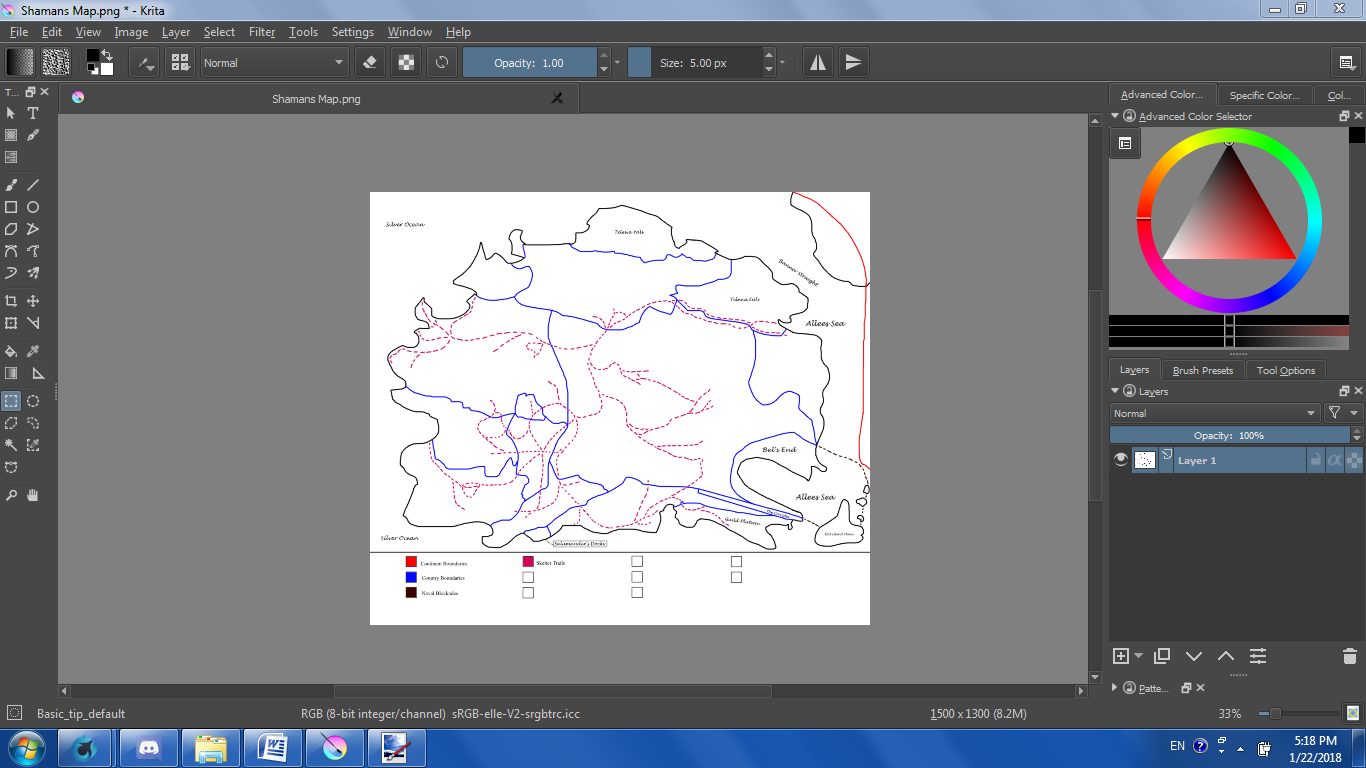Adjust the brush Opacity slider in toolbar
The width and height of the screenshot is (1366, 768).
(529, 63)
